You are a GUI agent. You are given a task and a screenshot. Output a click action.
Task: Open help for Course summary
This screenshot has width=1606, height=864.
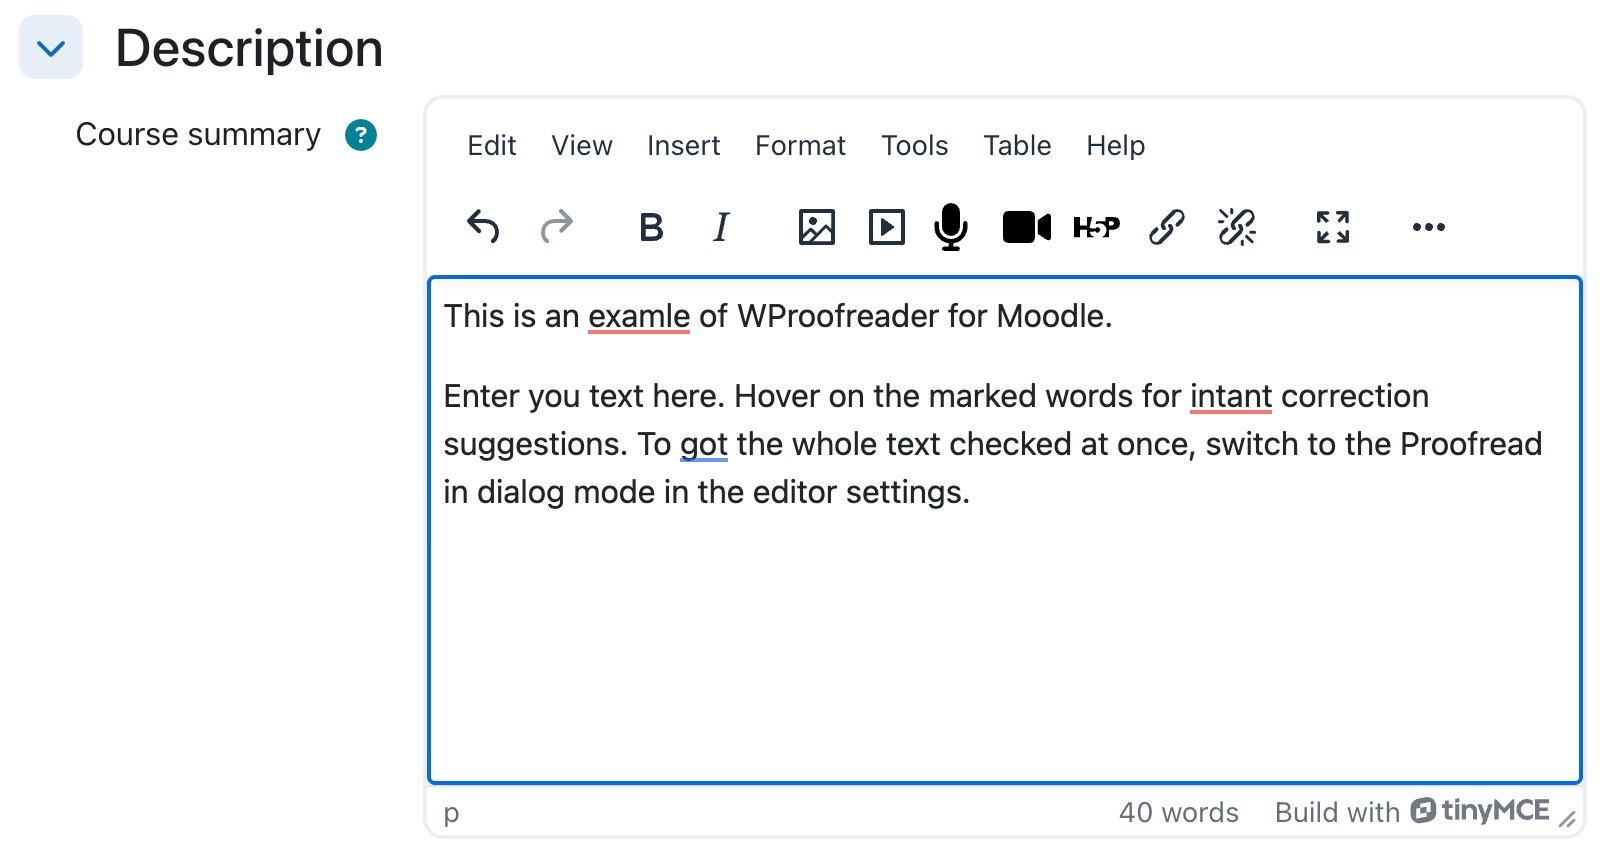click(361, 135)
